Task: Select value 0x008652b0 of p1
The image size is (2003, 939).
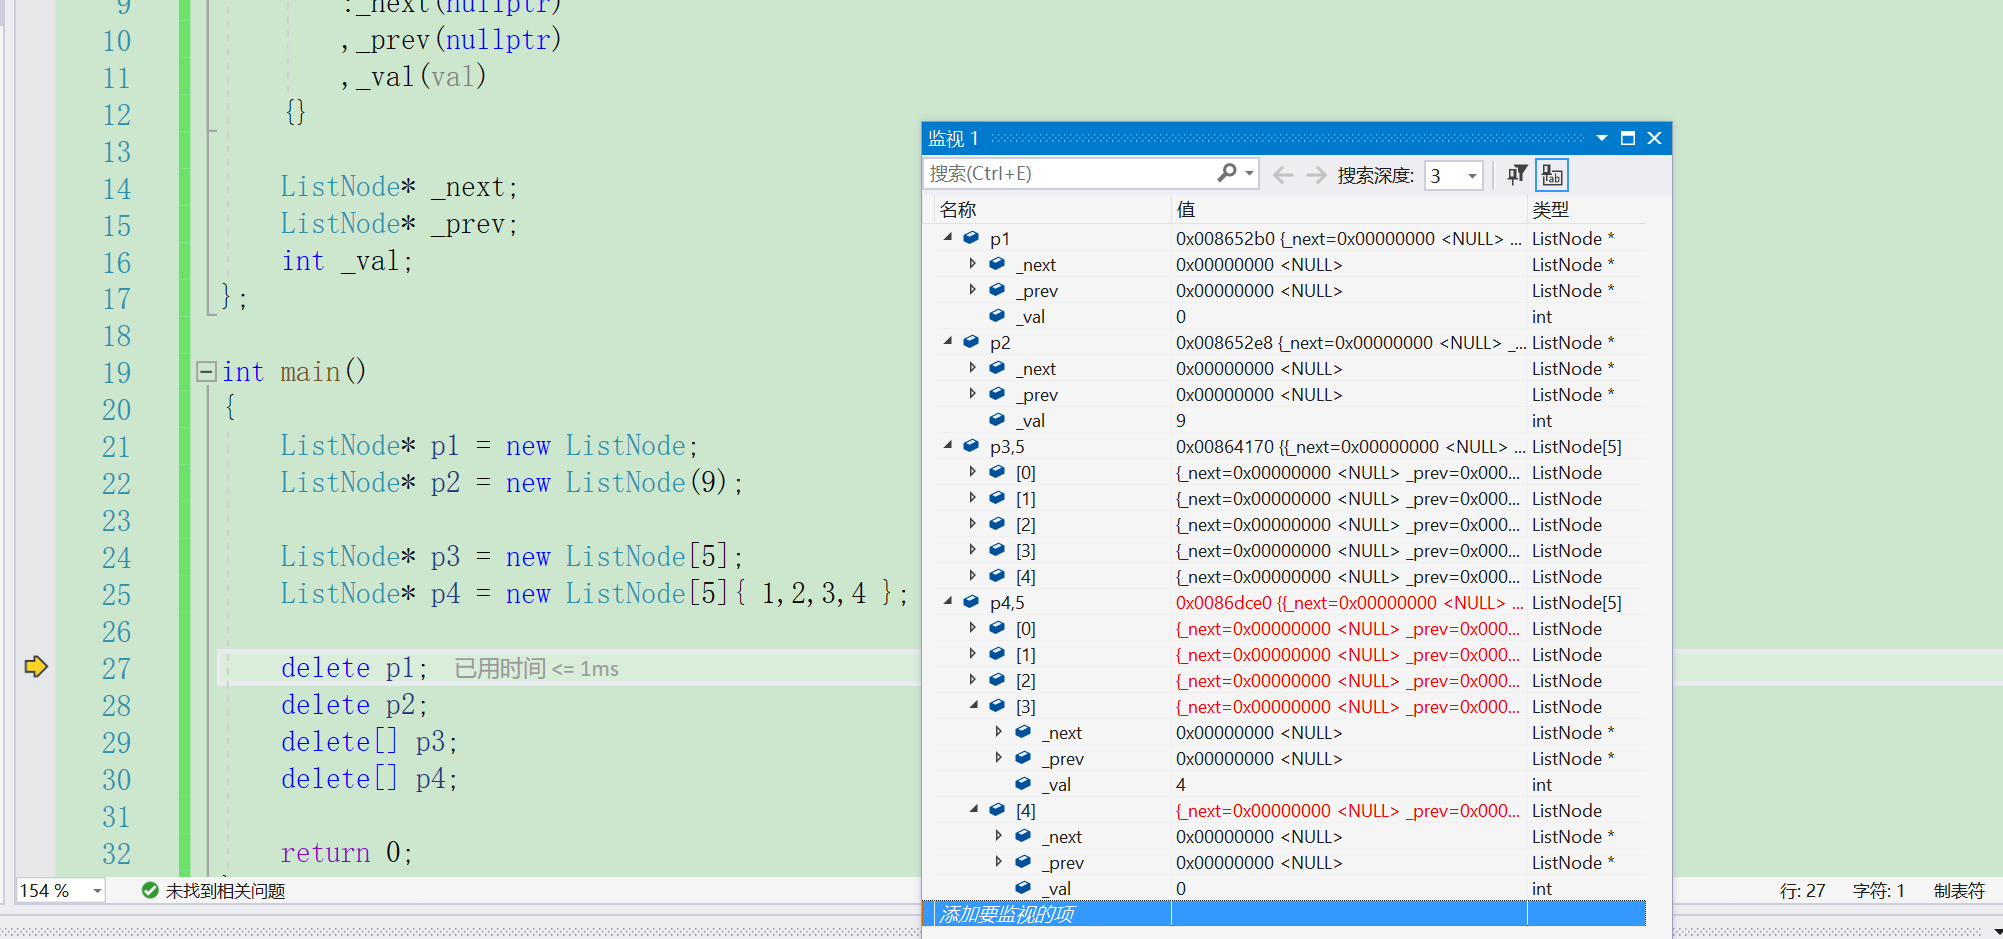Action: [1225, 238]
